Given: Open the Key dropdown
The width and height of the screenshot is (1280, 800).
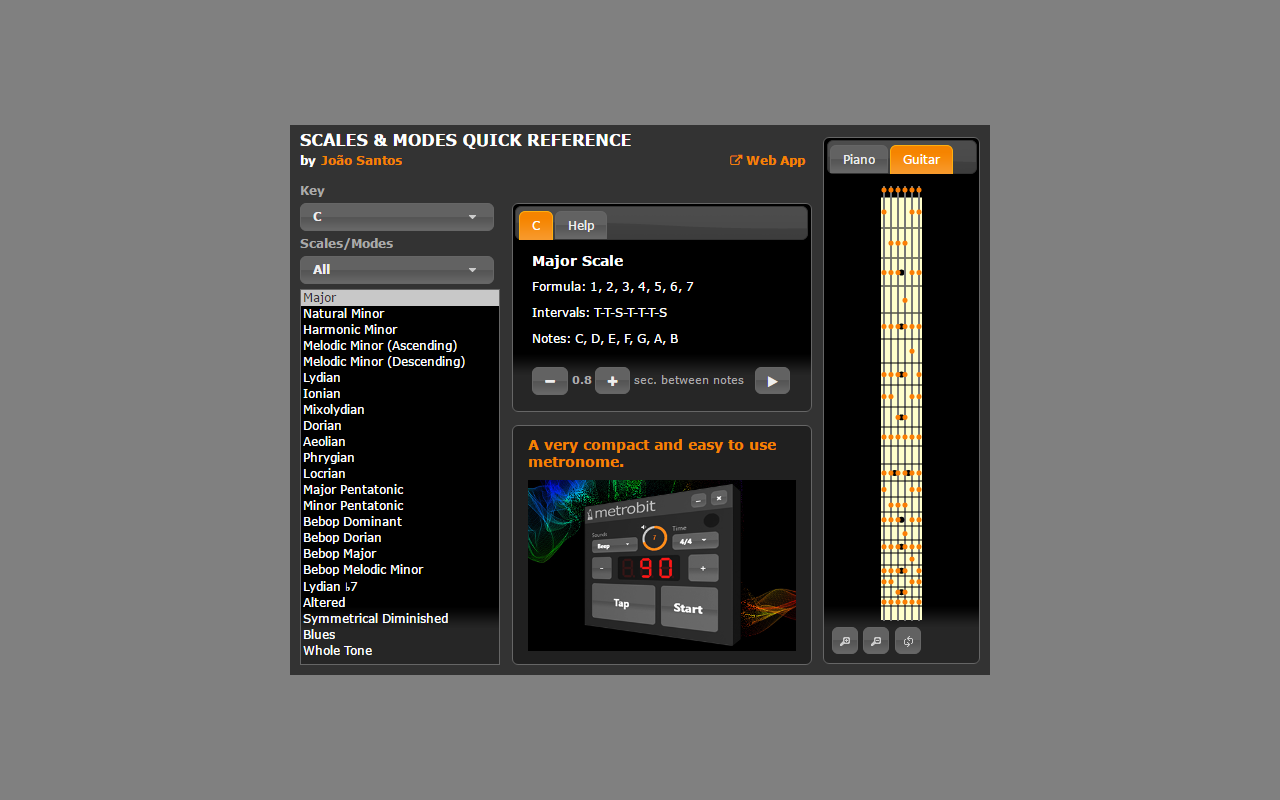Looking at the screenshot, I should (396, 216).
